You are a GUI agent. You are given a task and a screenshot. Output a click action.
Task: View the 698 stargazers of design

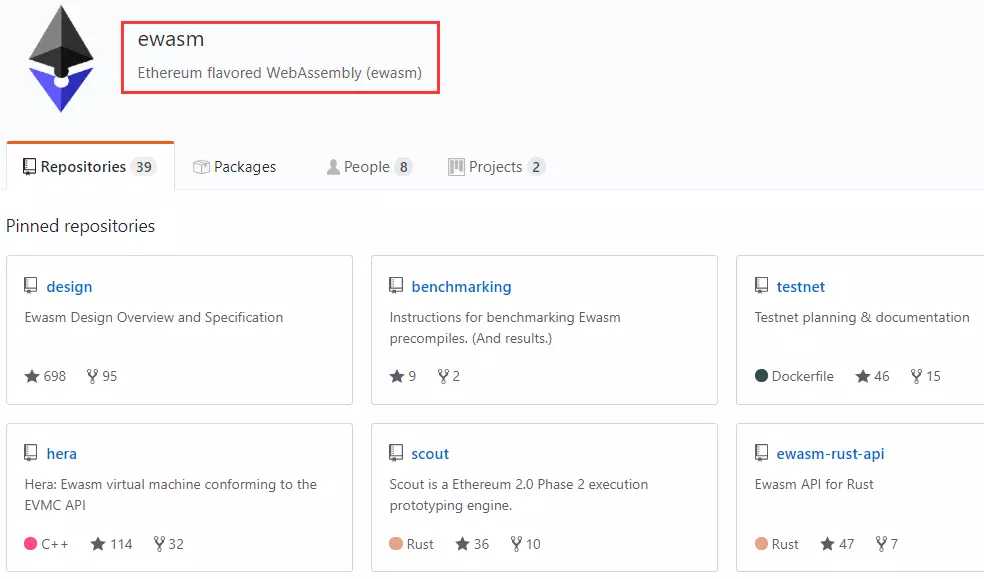(45, 376)
